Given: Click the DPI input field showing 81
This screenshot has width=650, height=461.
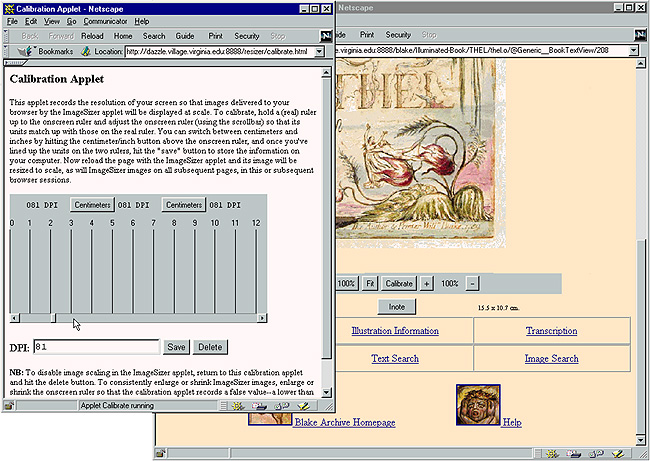Looking at the screenshot, I should pyautogui.click(x=97, y=347).
